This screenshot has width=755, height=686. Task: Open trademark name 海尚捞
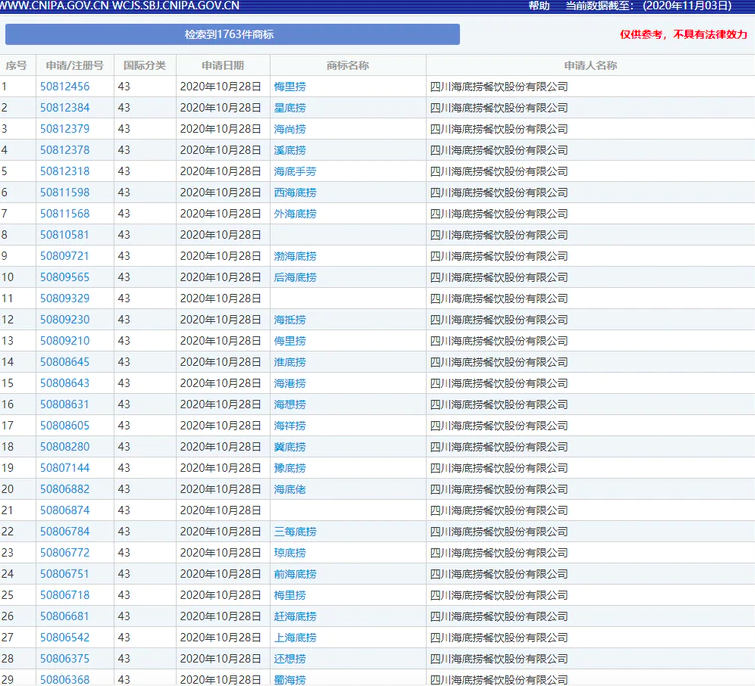click(x=290, y=129)
